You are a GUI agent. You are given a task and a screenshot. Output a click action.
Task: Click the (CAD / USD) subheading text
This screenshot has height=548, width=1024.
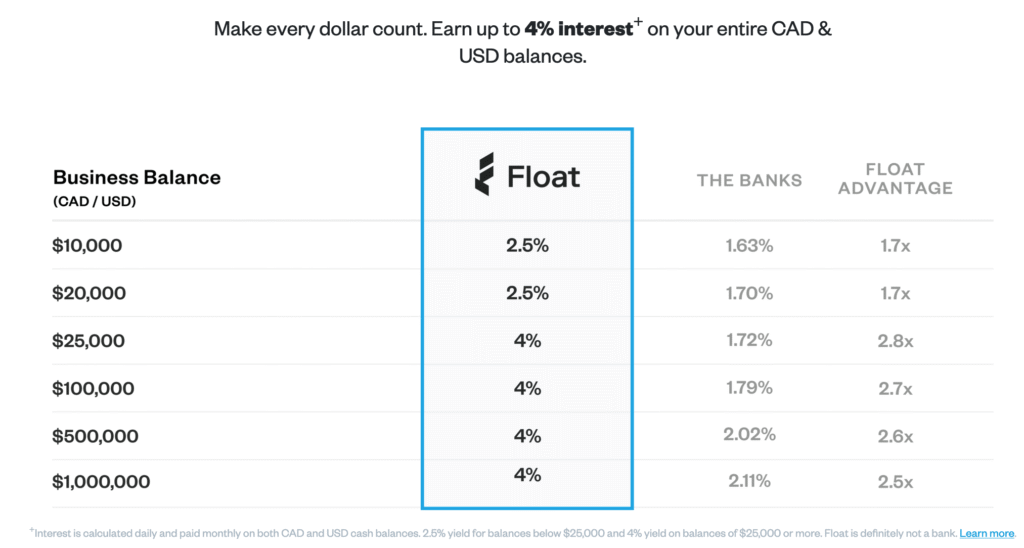[94, 201]
